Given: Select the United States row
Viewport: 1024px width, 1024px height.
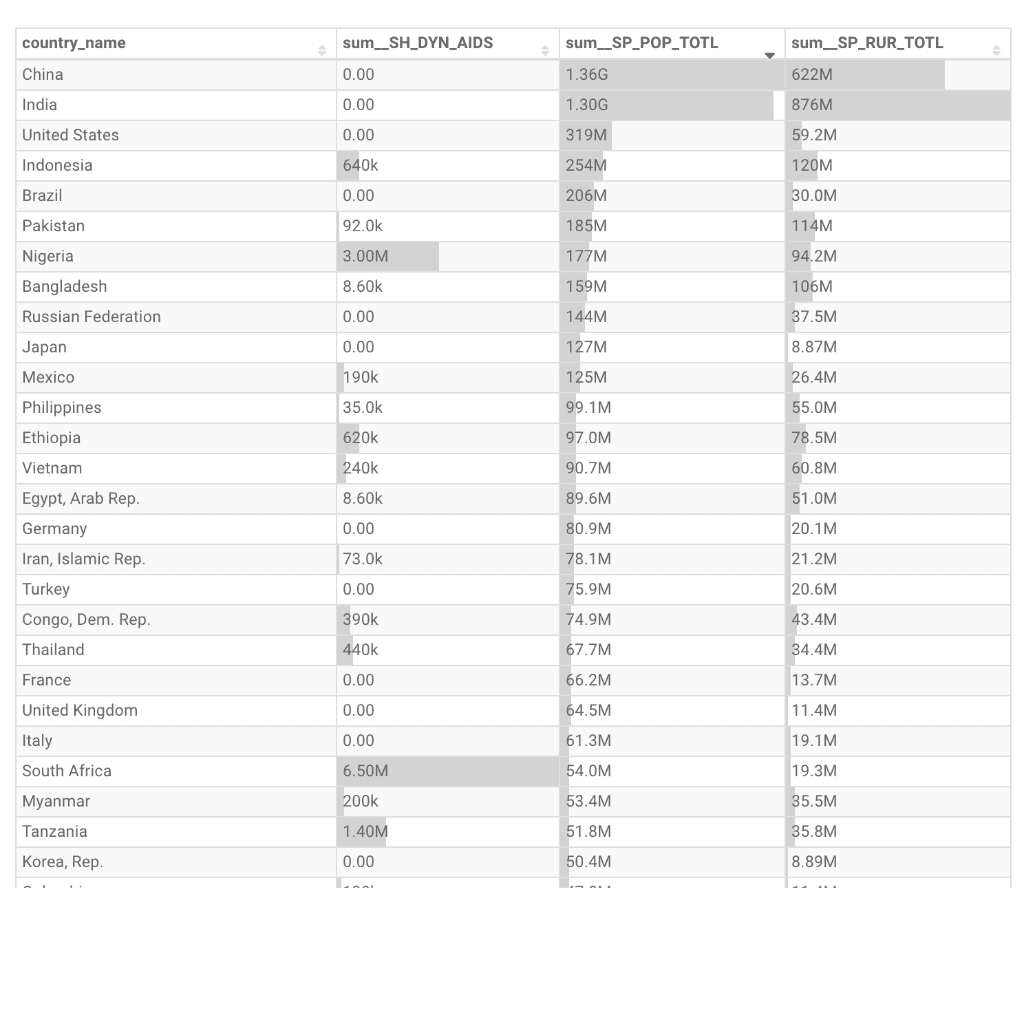Looking at the screenshot, I should click(513, 135).
